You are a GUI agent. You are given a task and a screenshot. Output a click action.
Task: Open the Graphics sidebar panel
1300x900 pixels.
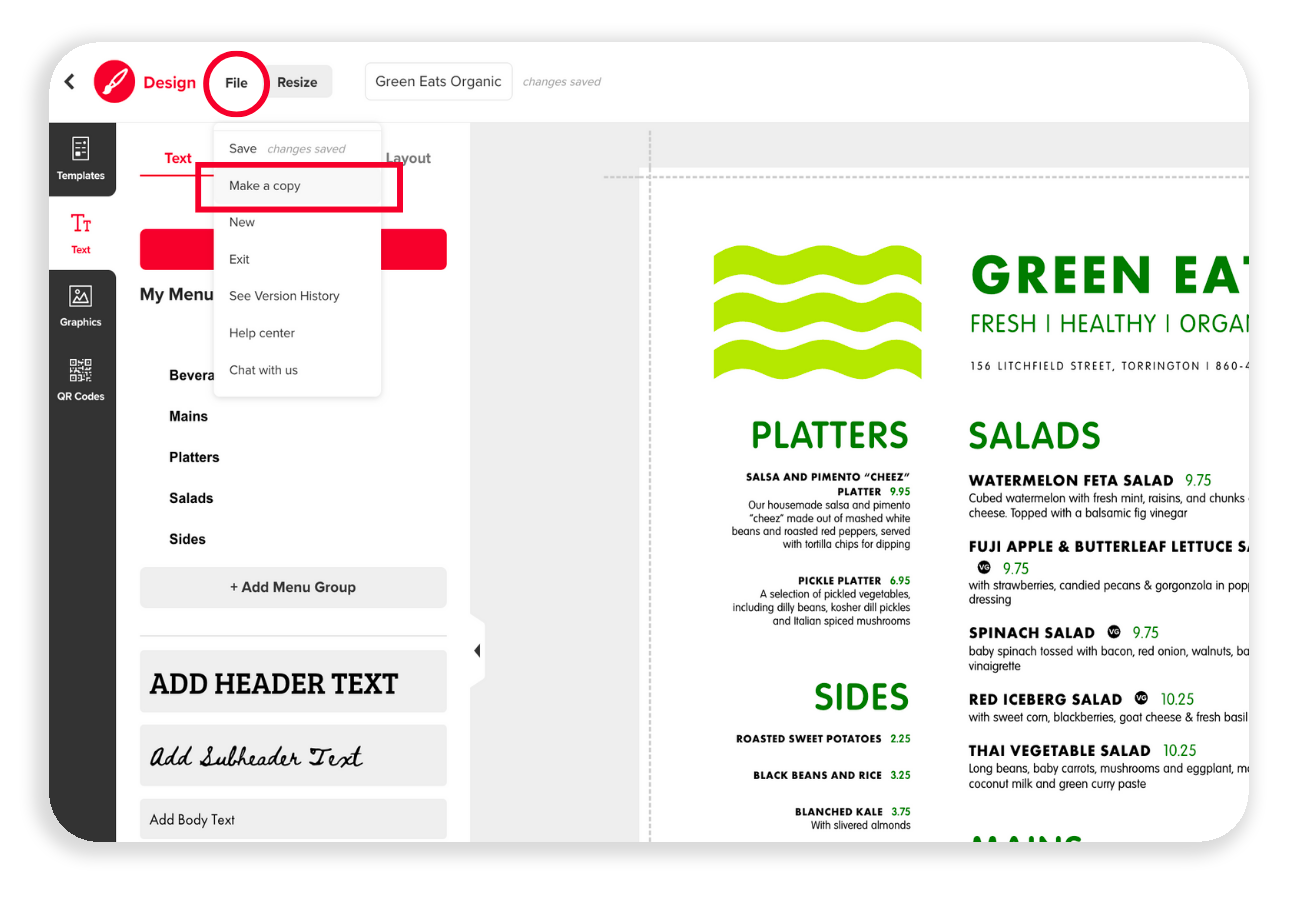click(x=81, y=306)
